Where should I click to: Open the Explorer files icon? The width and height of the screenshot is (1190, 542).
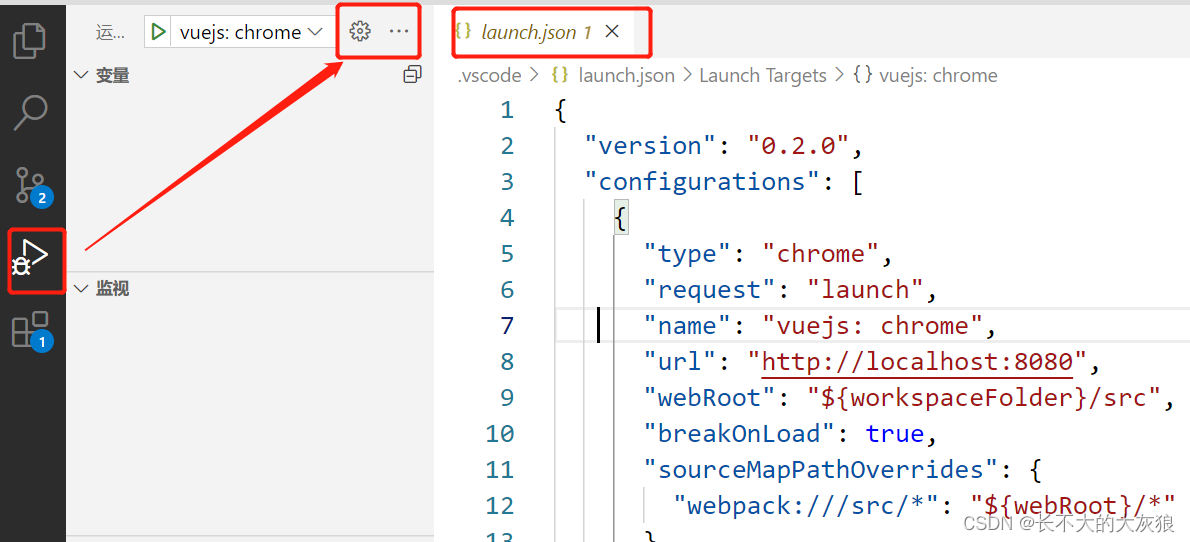[x=30, y=40]
